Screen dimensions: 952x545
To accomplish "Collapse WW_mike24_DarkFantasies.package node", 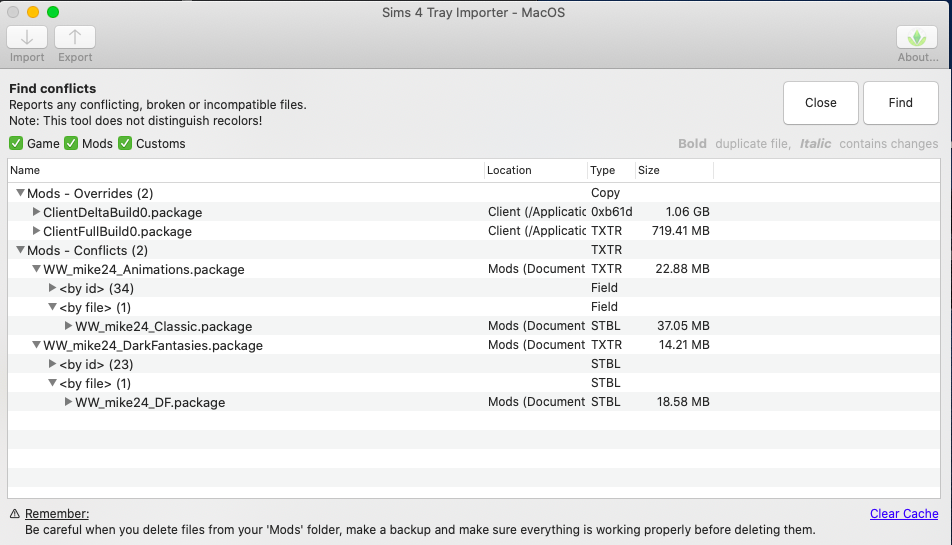I will (36, 345).
